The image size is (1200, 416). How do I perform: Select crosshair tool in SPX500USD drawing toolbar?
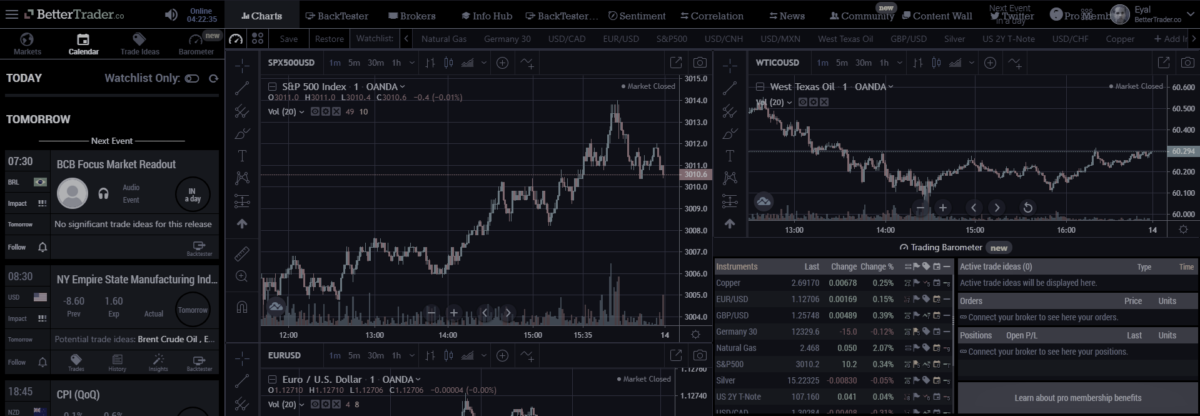(x=242, y=66)
